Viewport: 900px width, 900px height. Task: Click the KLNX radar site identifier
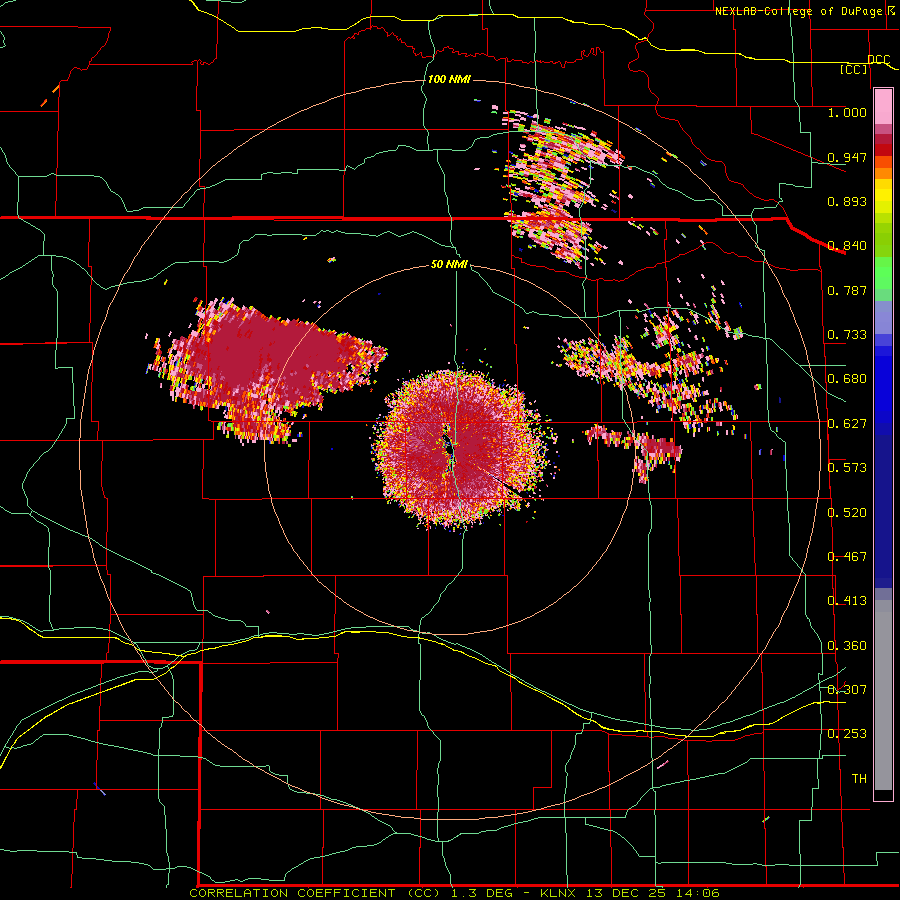[558, 893]
